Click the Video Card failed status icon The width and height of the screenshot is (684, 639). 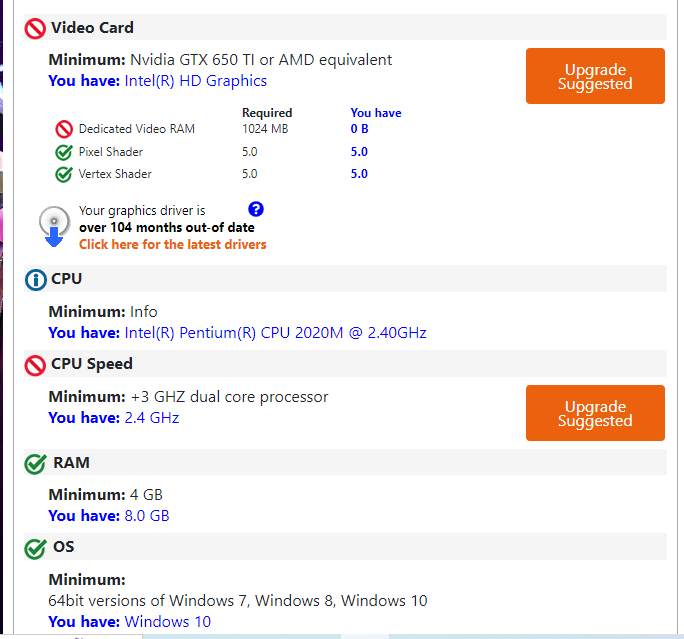point(35,29)
